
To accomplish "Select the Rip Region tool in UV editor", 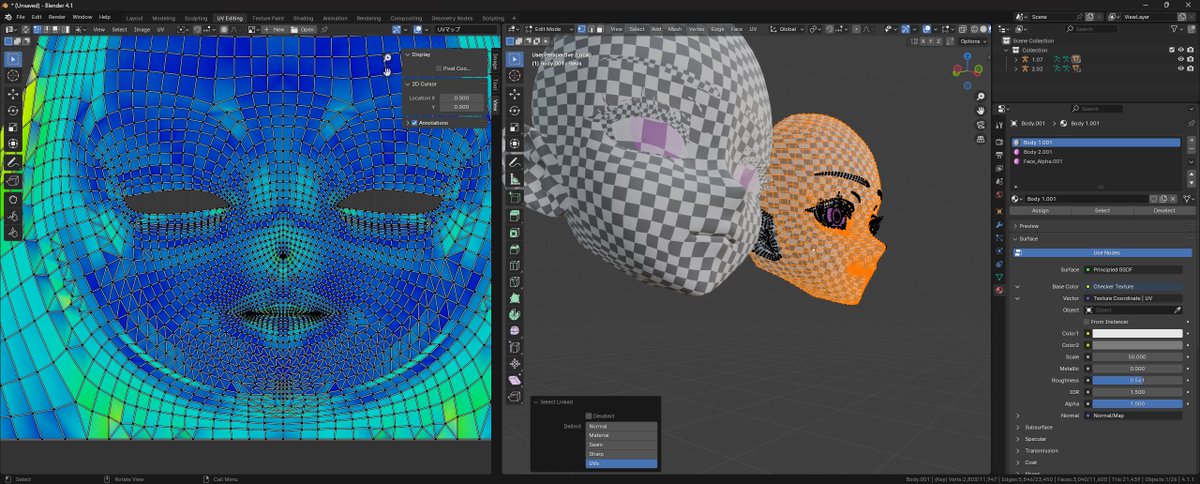I will click(13, 181).
